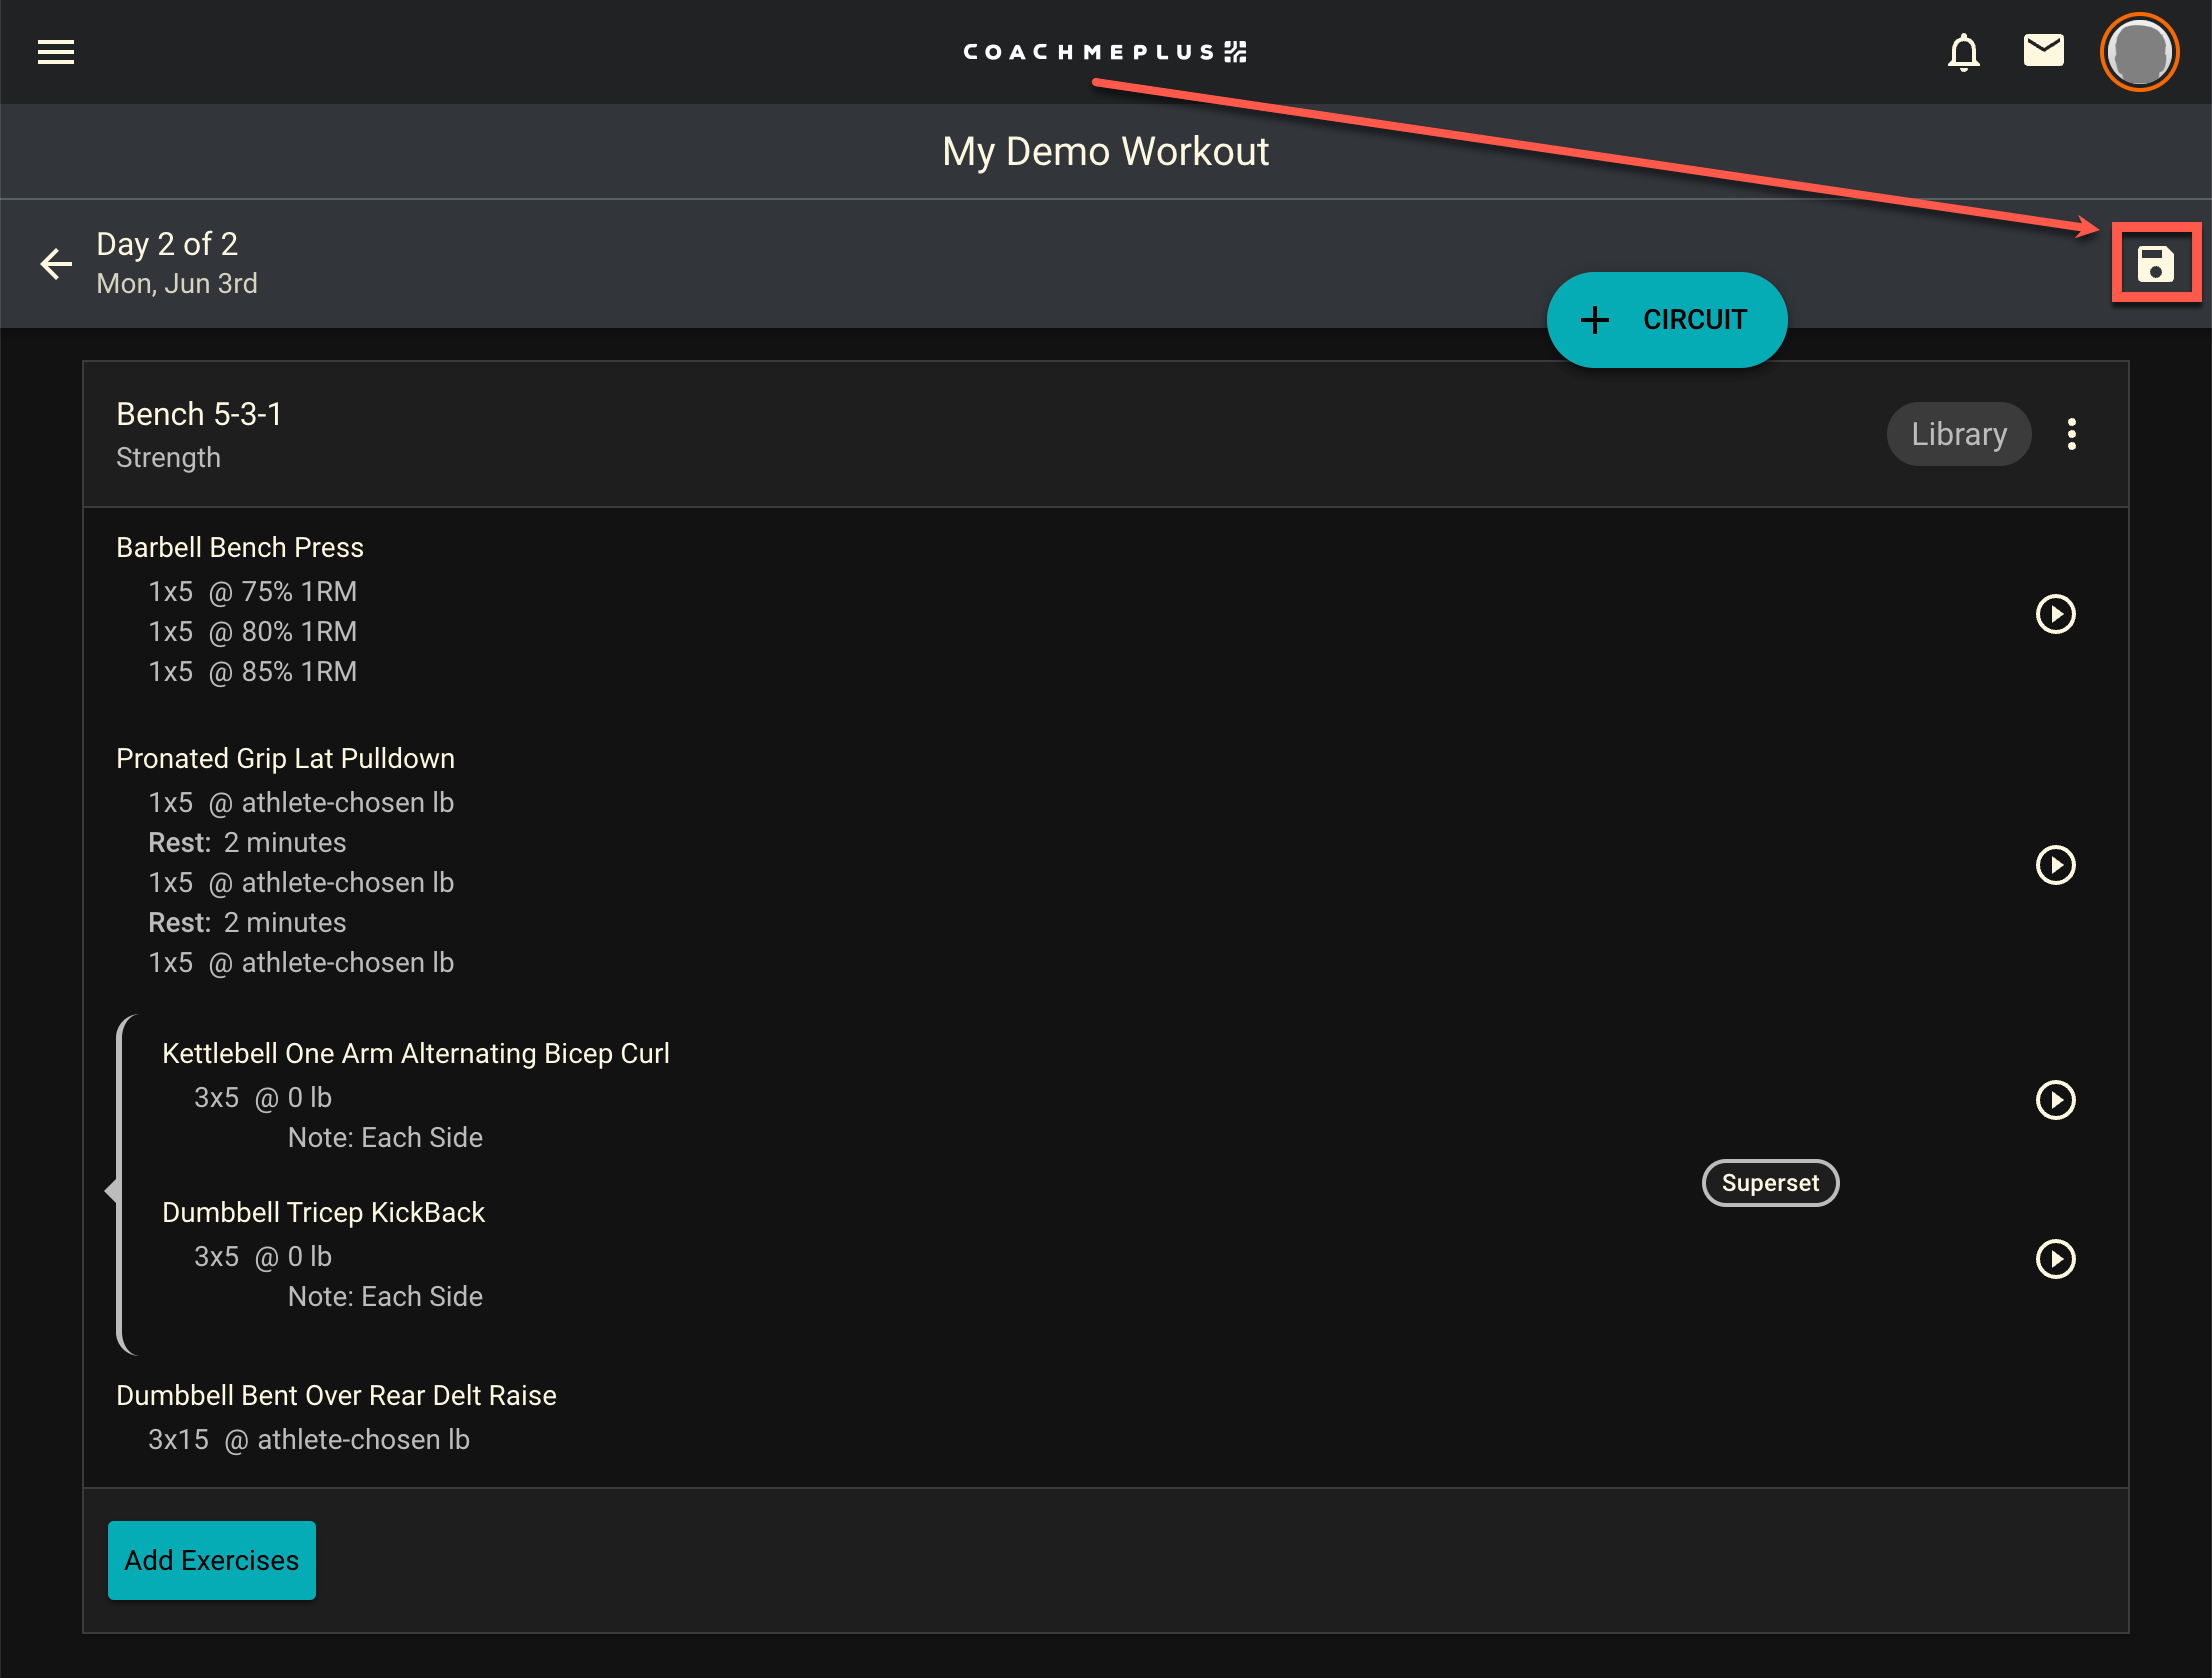The height and width of the screenshot is (1678, 2212).
Task: Click the Library chip
Action: tap(1958, 434)
